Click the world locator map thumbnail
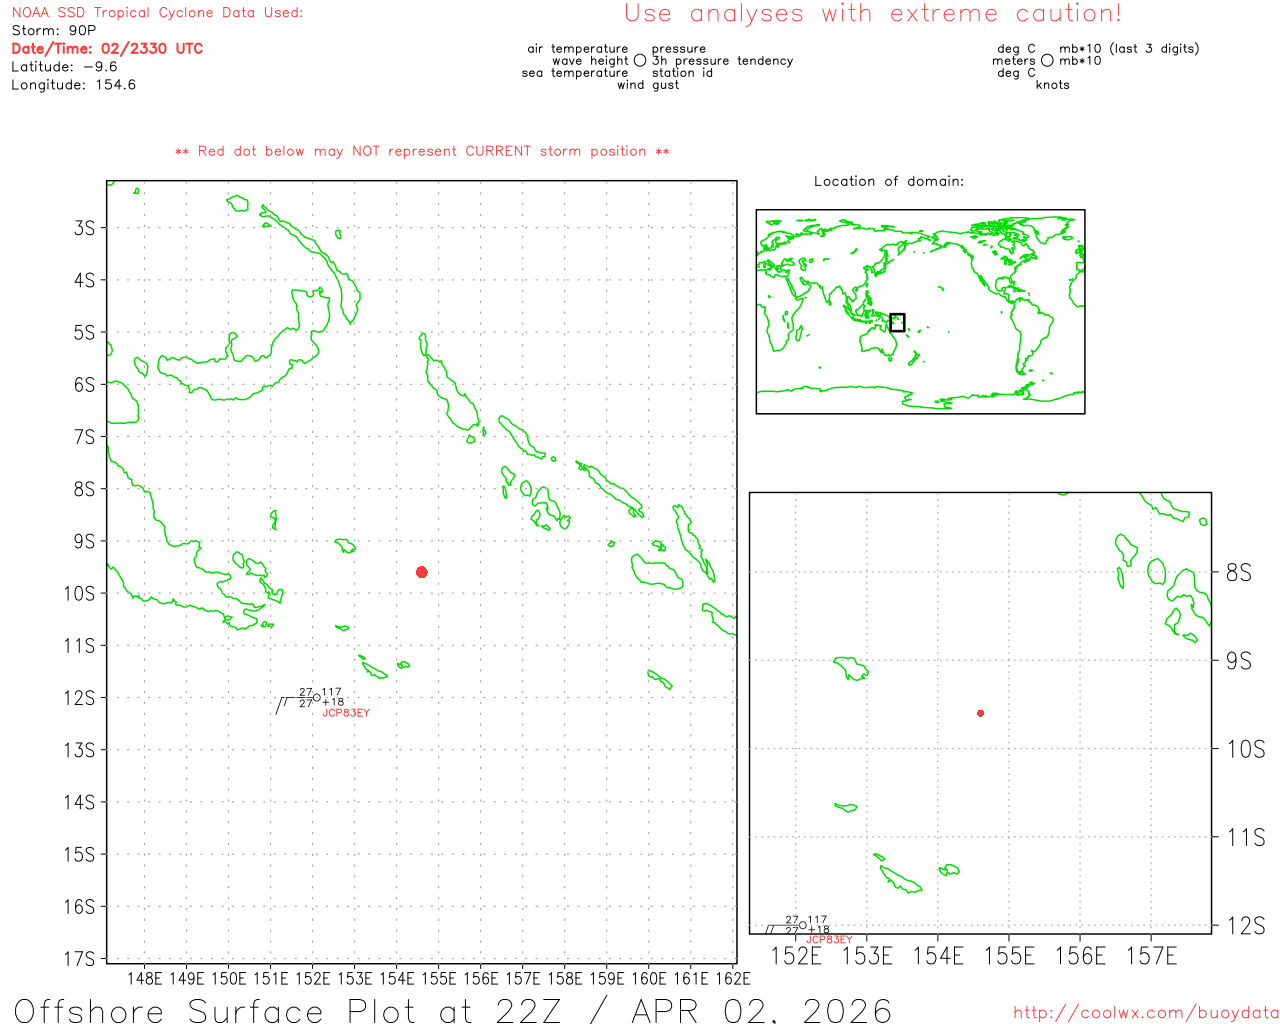1280x1024 pixels. click(x=920, y=311)
